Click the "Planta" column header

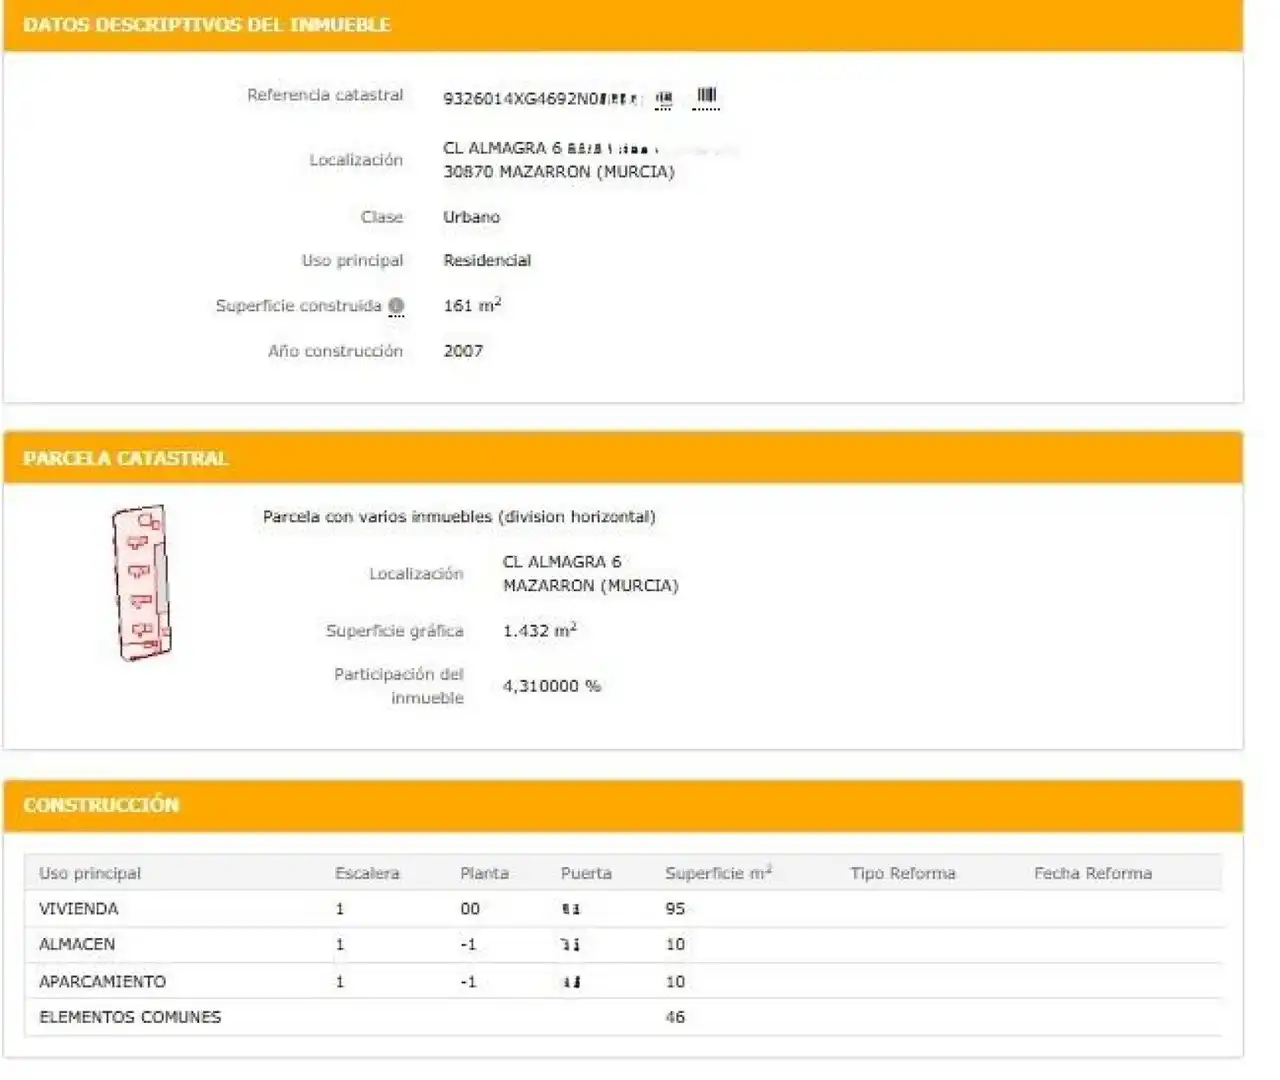[x=485, y=874]
